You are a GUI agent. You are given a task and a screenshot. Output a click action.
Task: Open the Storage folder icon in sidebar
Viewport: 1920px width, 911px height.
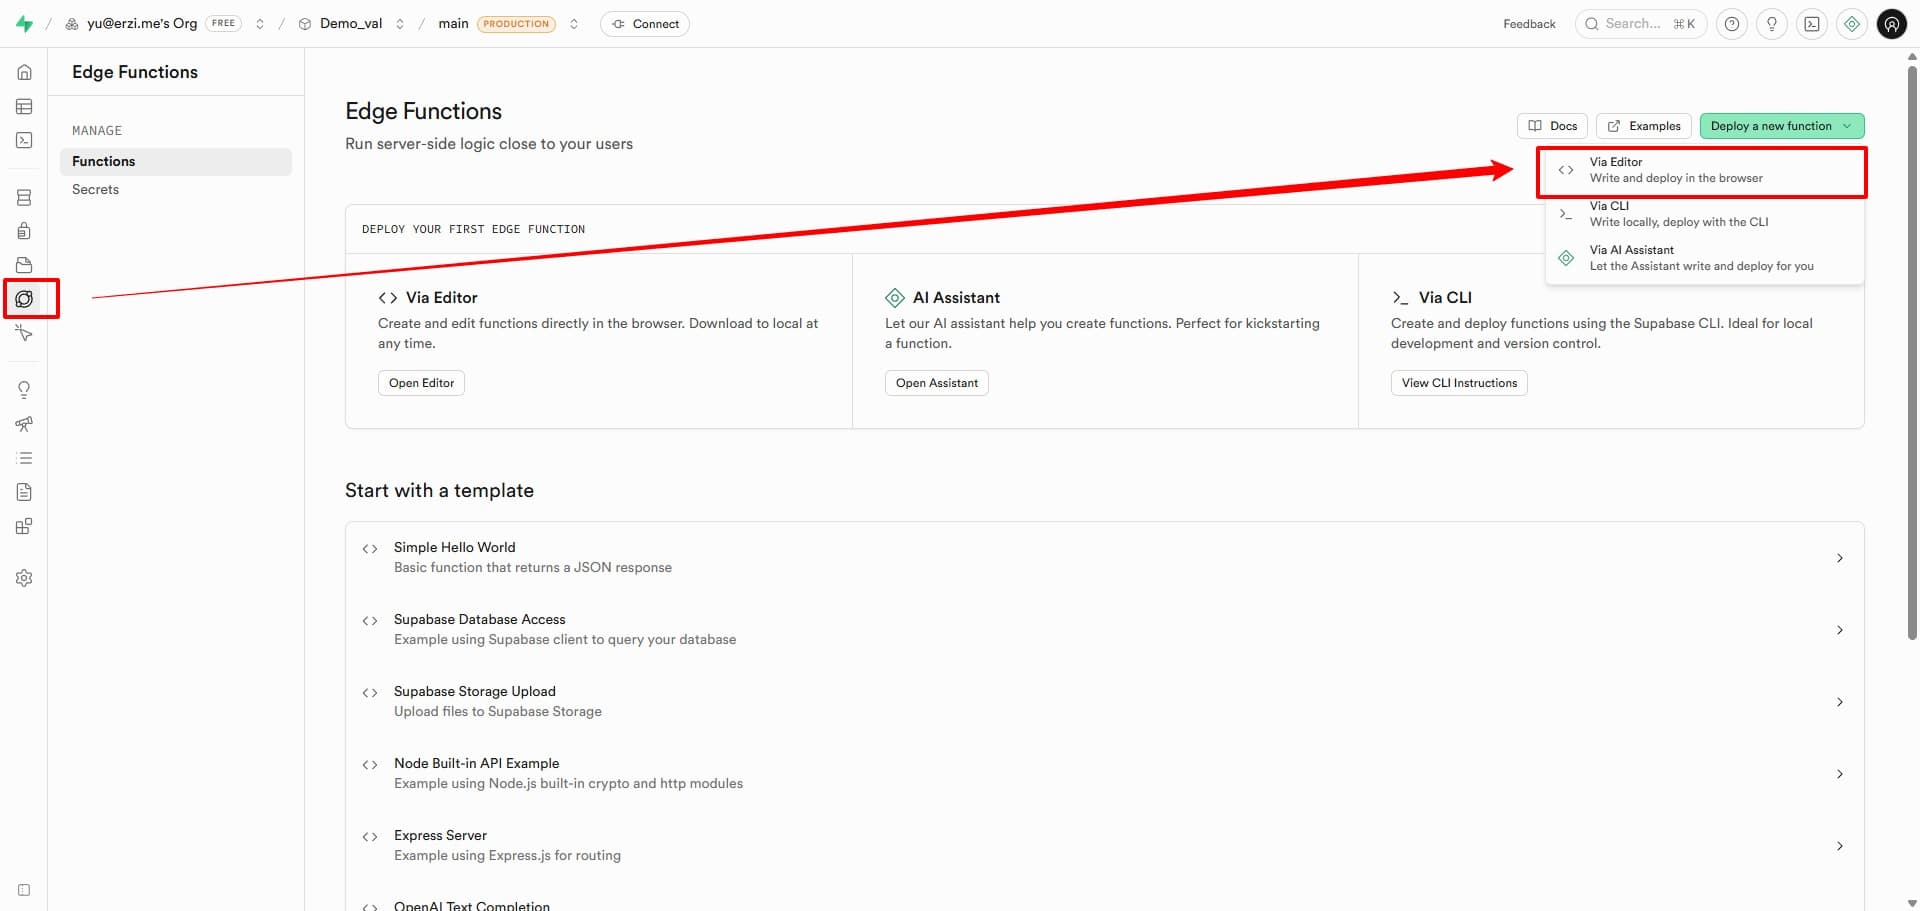(24, 265)
